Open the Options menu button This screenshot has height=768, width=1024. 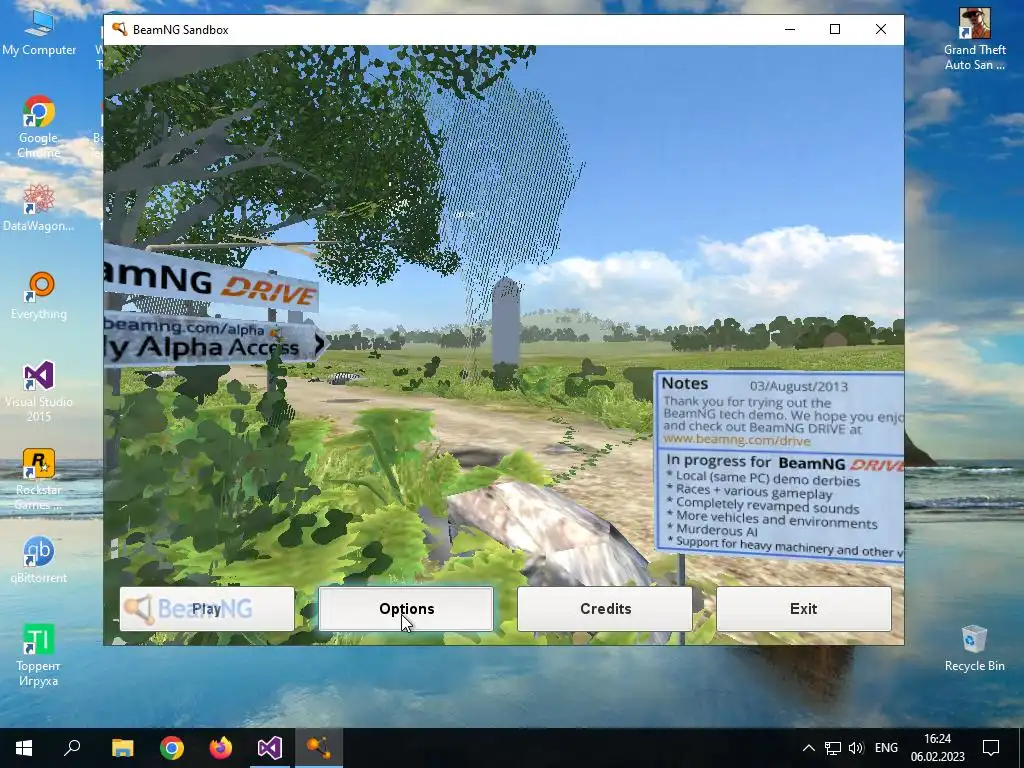(406, 609)
